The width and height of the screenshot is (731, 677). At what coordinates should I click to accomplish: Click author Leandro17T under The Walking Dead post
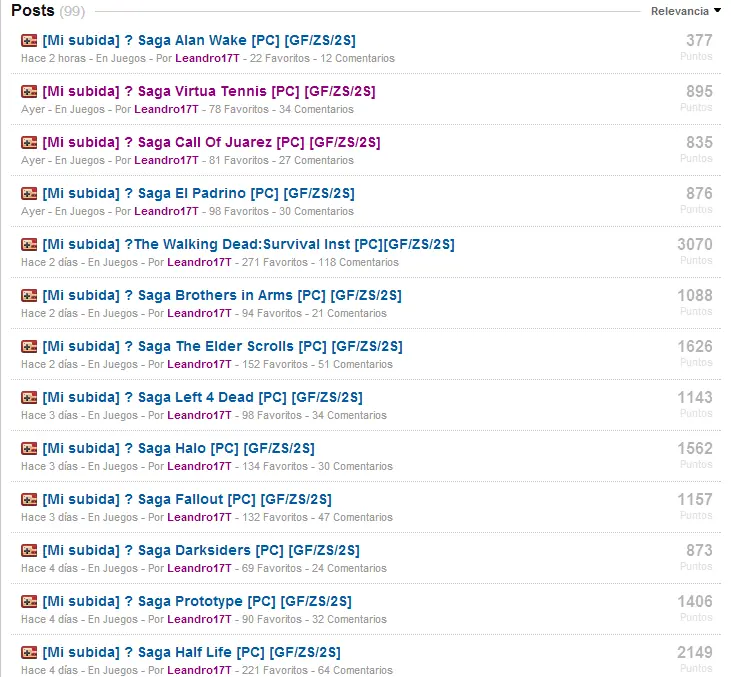[x=200, y=262]
